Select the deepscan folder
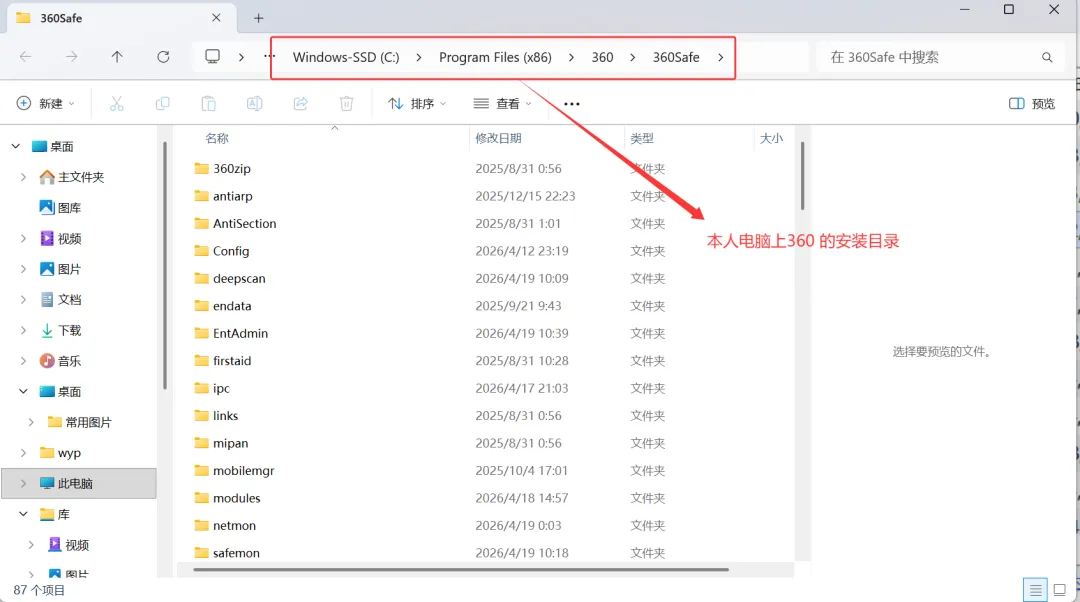The height and width of the screenshot is (602, 1080). (229, 279)
